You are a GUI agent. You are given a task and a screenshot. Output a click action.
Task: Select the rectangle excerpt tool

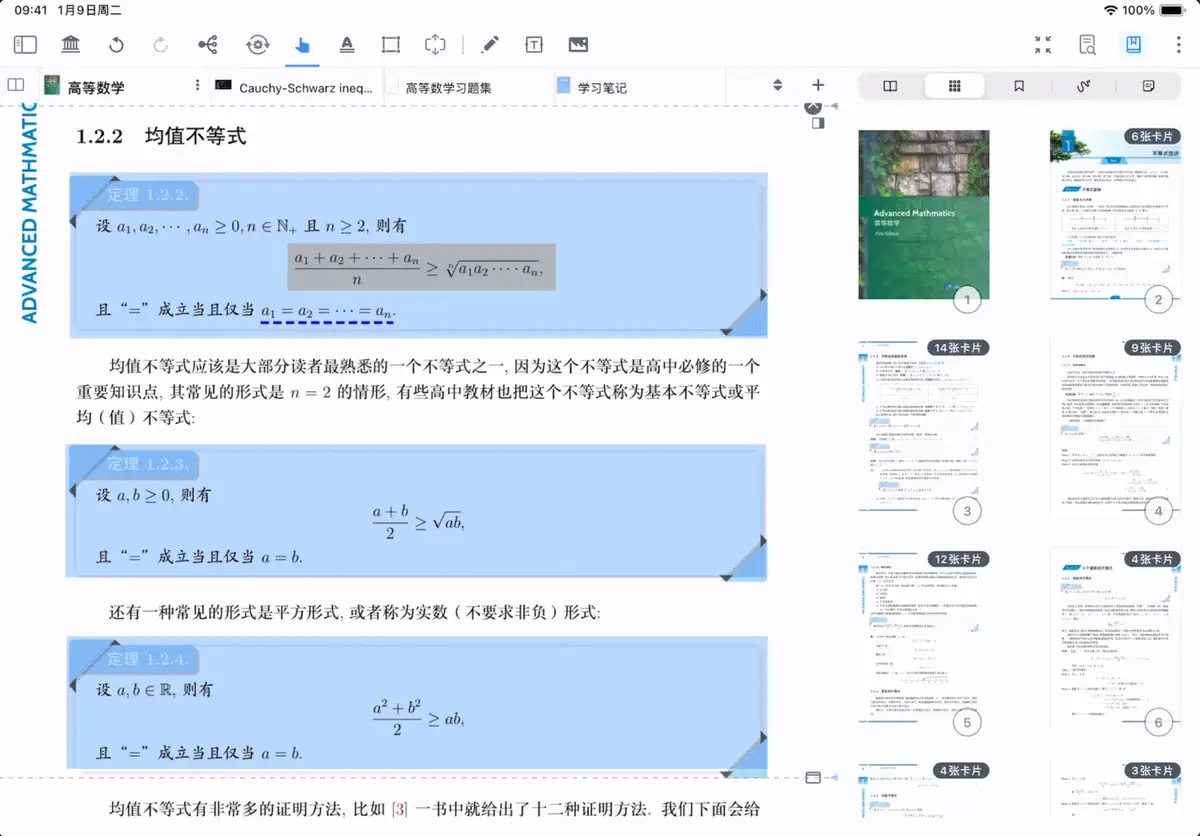point(391,44)
